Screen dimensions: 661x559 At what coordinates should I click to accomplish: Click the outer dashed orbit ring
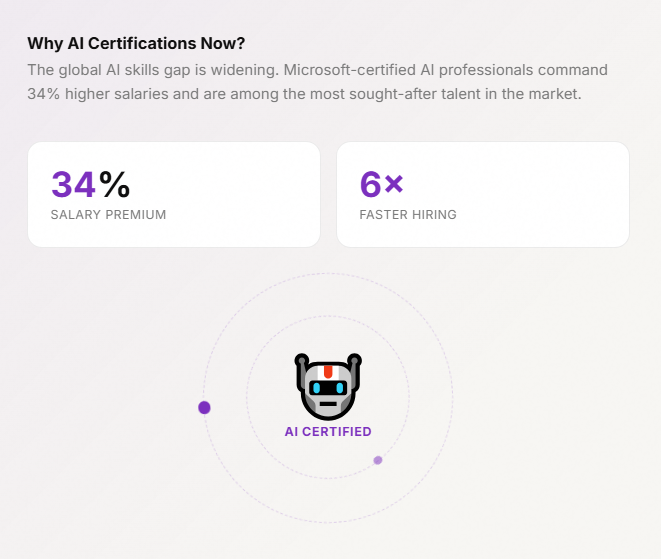(x=328, y=274)
